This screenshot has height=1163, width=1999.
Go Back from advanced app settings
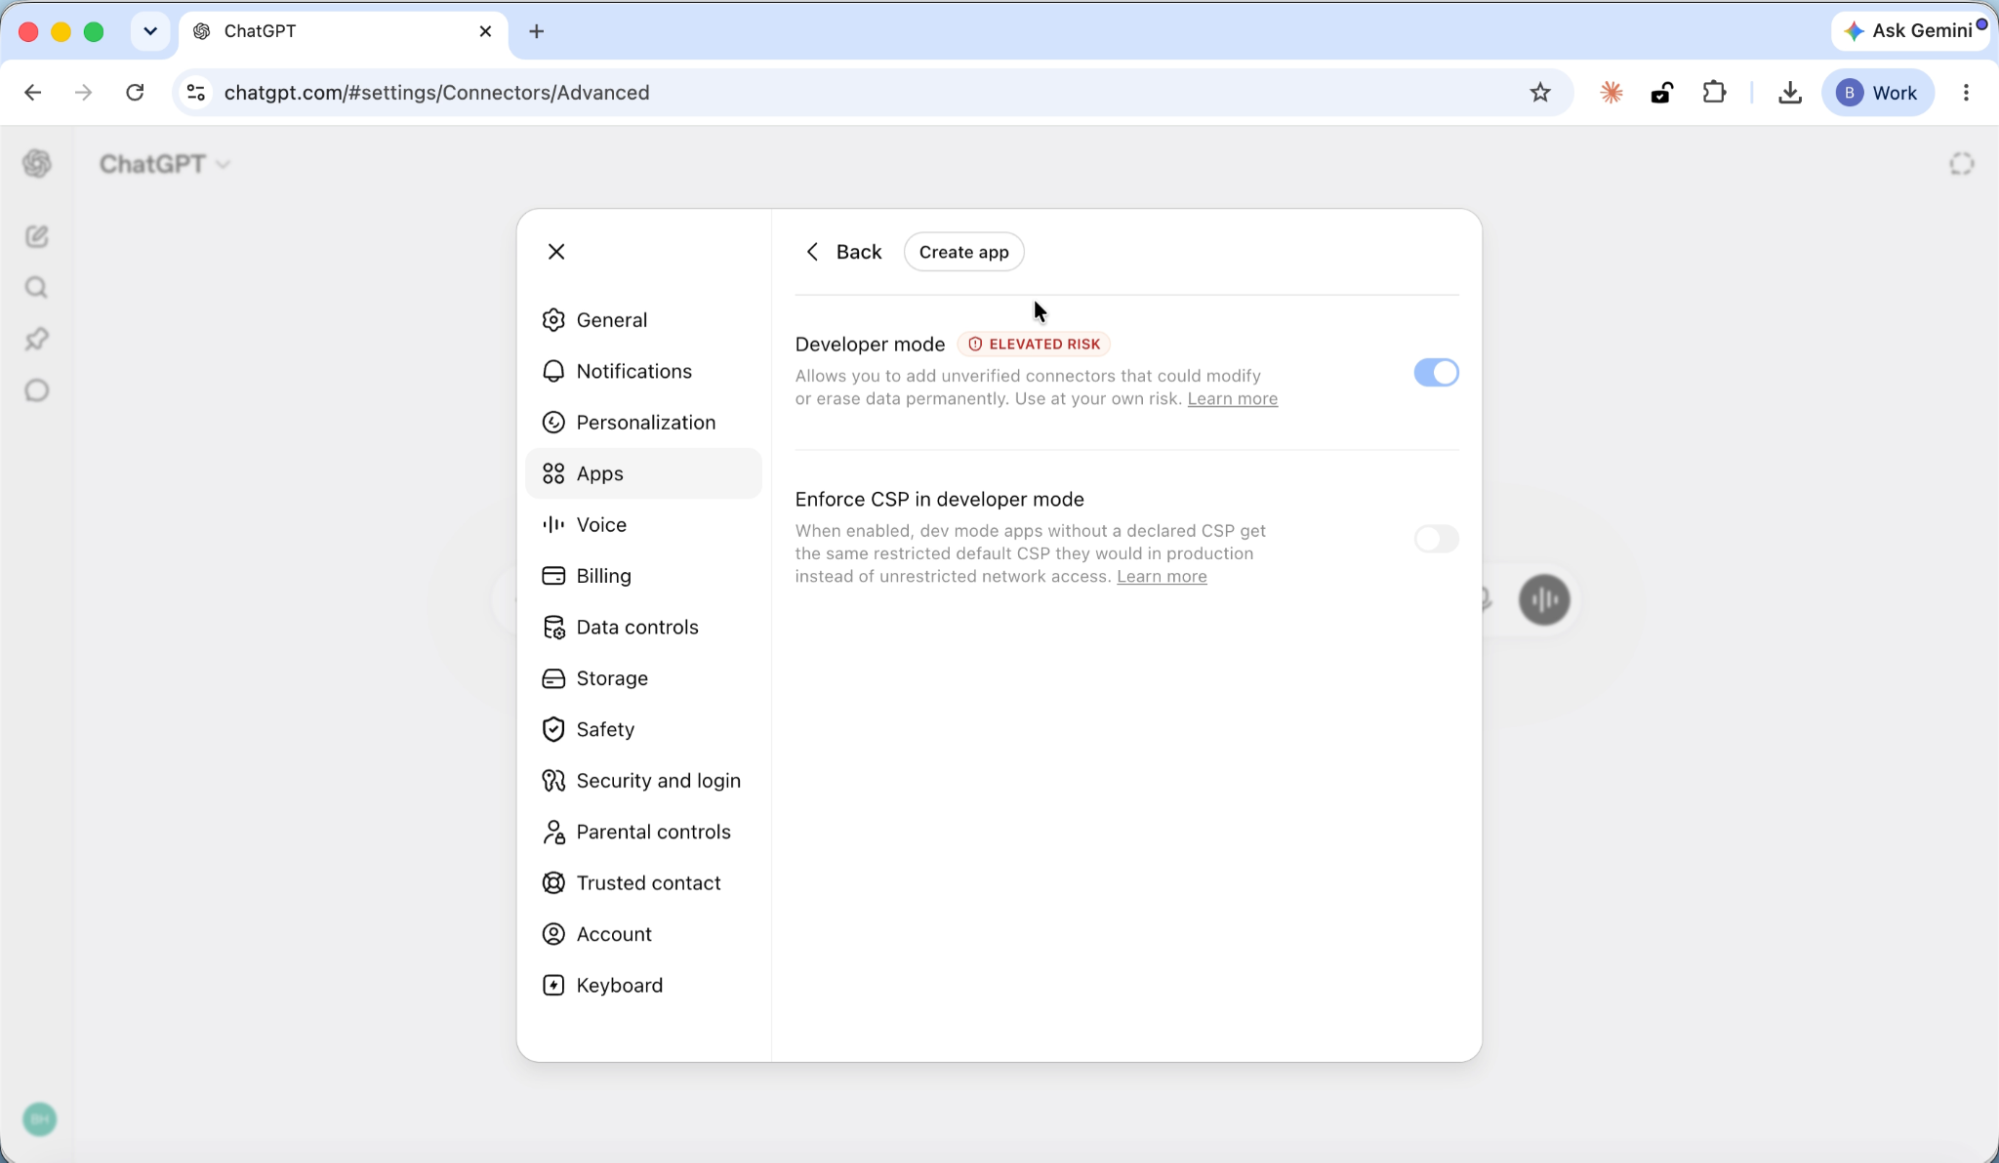point(843,252)
